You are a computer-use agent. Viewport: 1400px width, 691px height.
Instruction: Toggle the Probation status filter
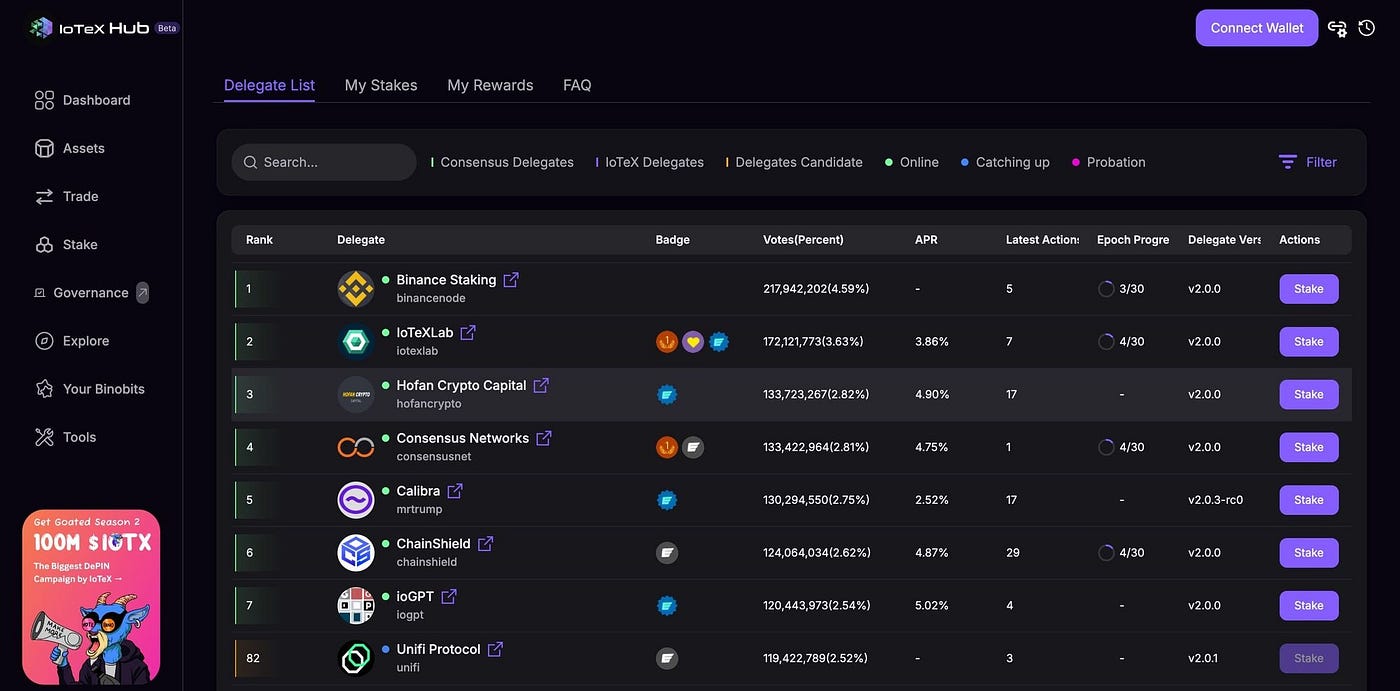coord(1109,162)
